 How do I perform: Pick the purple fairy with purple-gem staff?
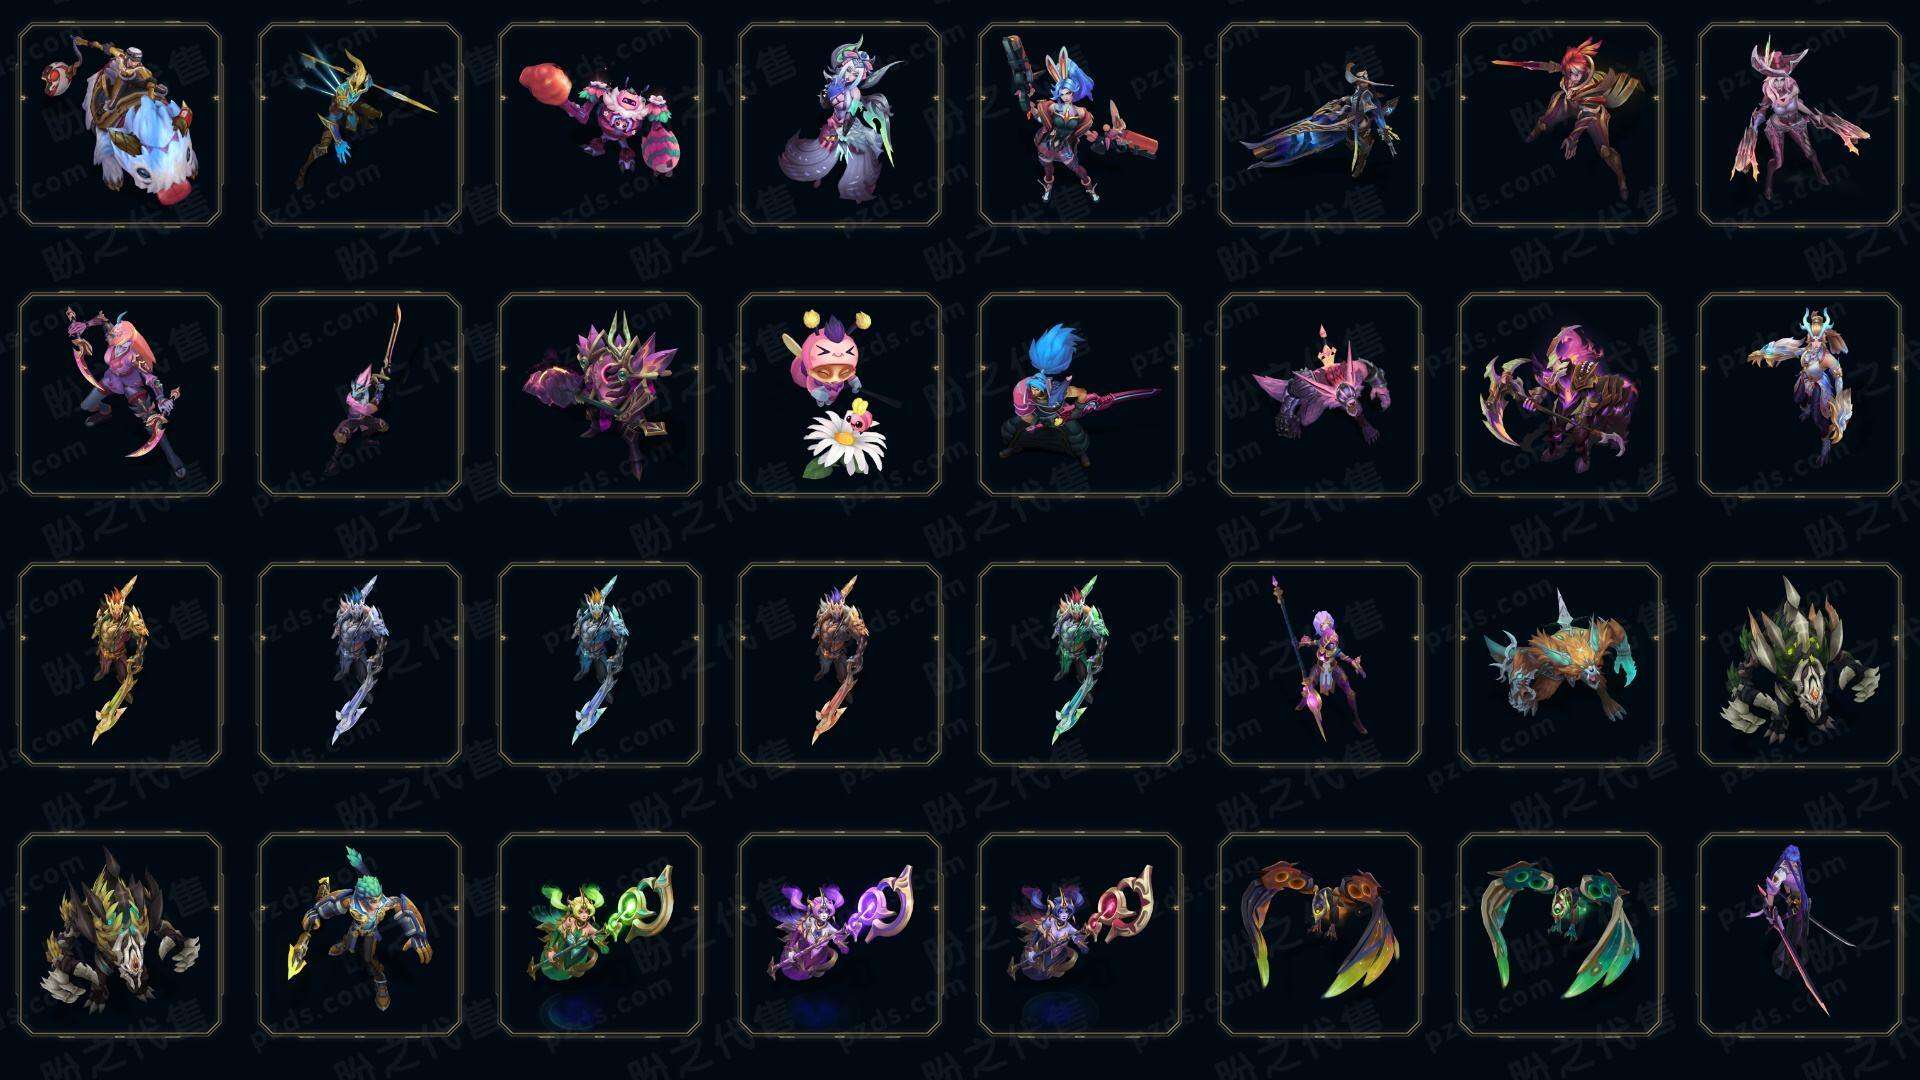(840, 934)
